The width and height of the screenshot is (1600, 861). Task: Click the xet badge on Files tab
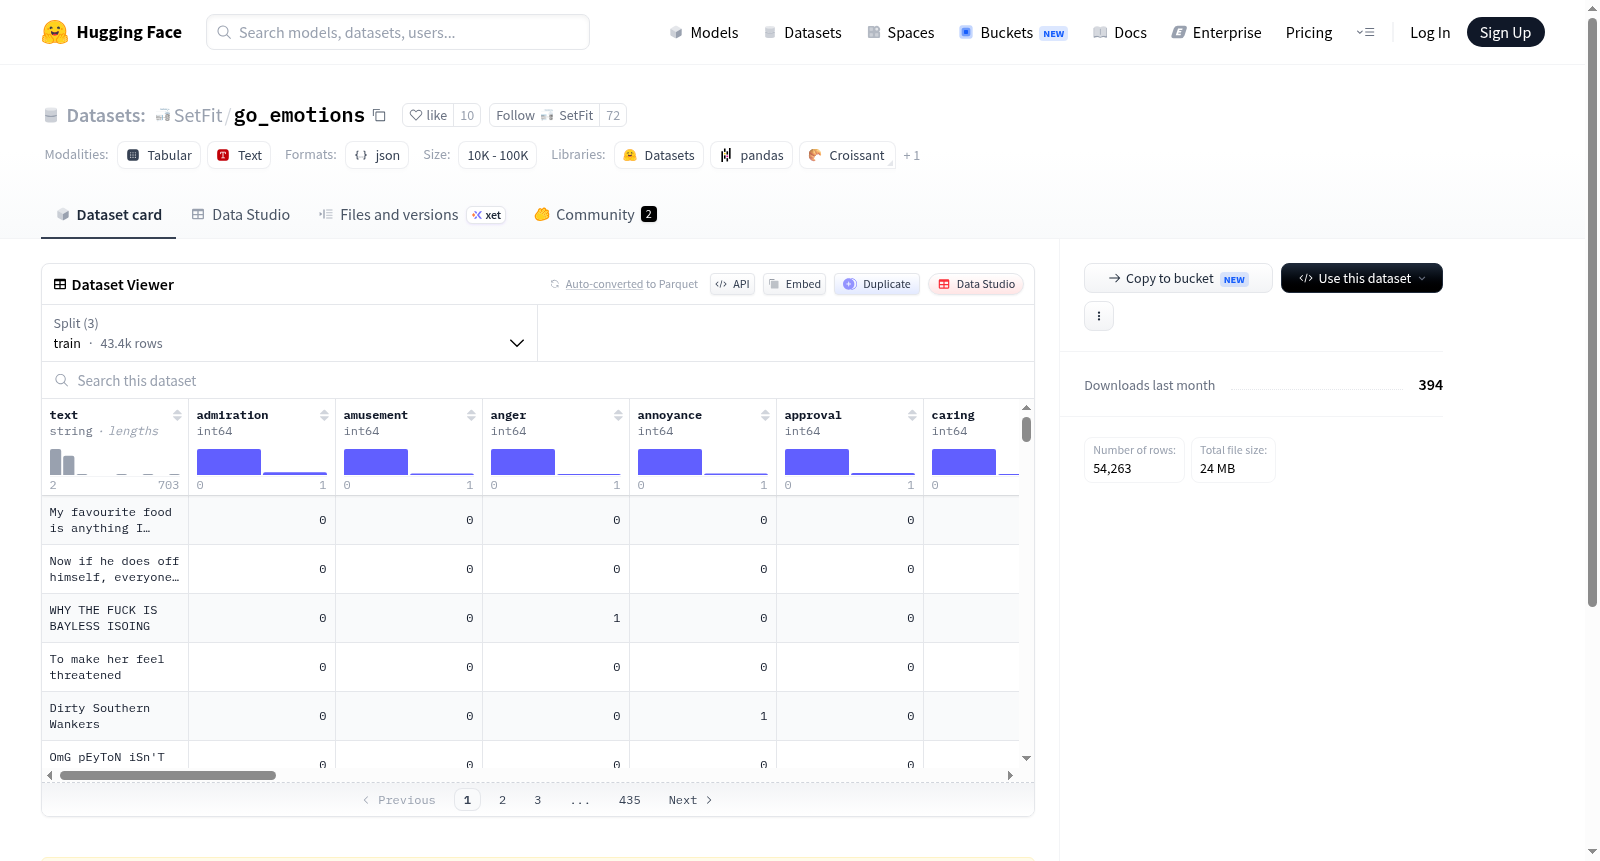point(487,215)
